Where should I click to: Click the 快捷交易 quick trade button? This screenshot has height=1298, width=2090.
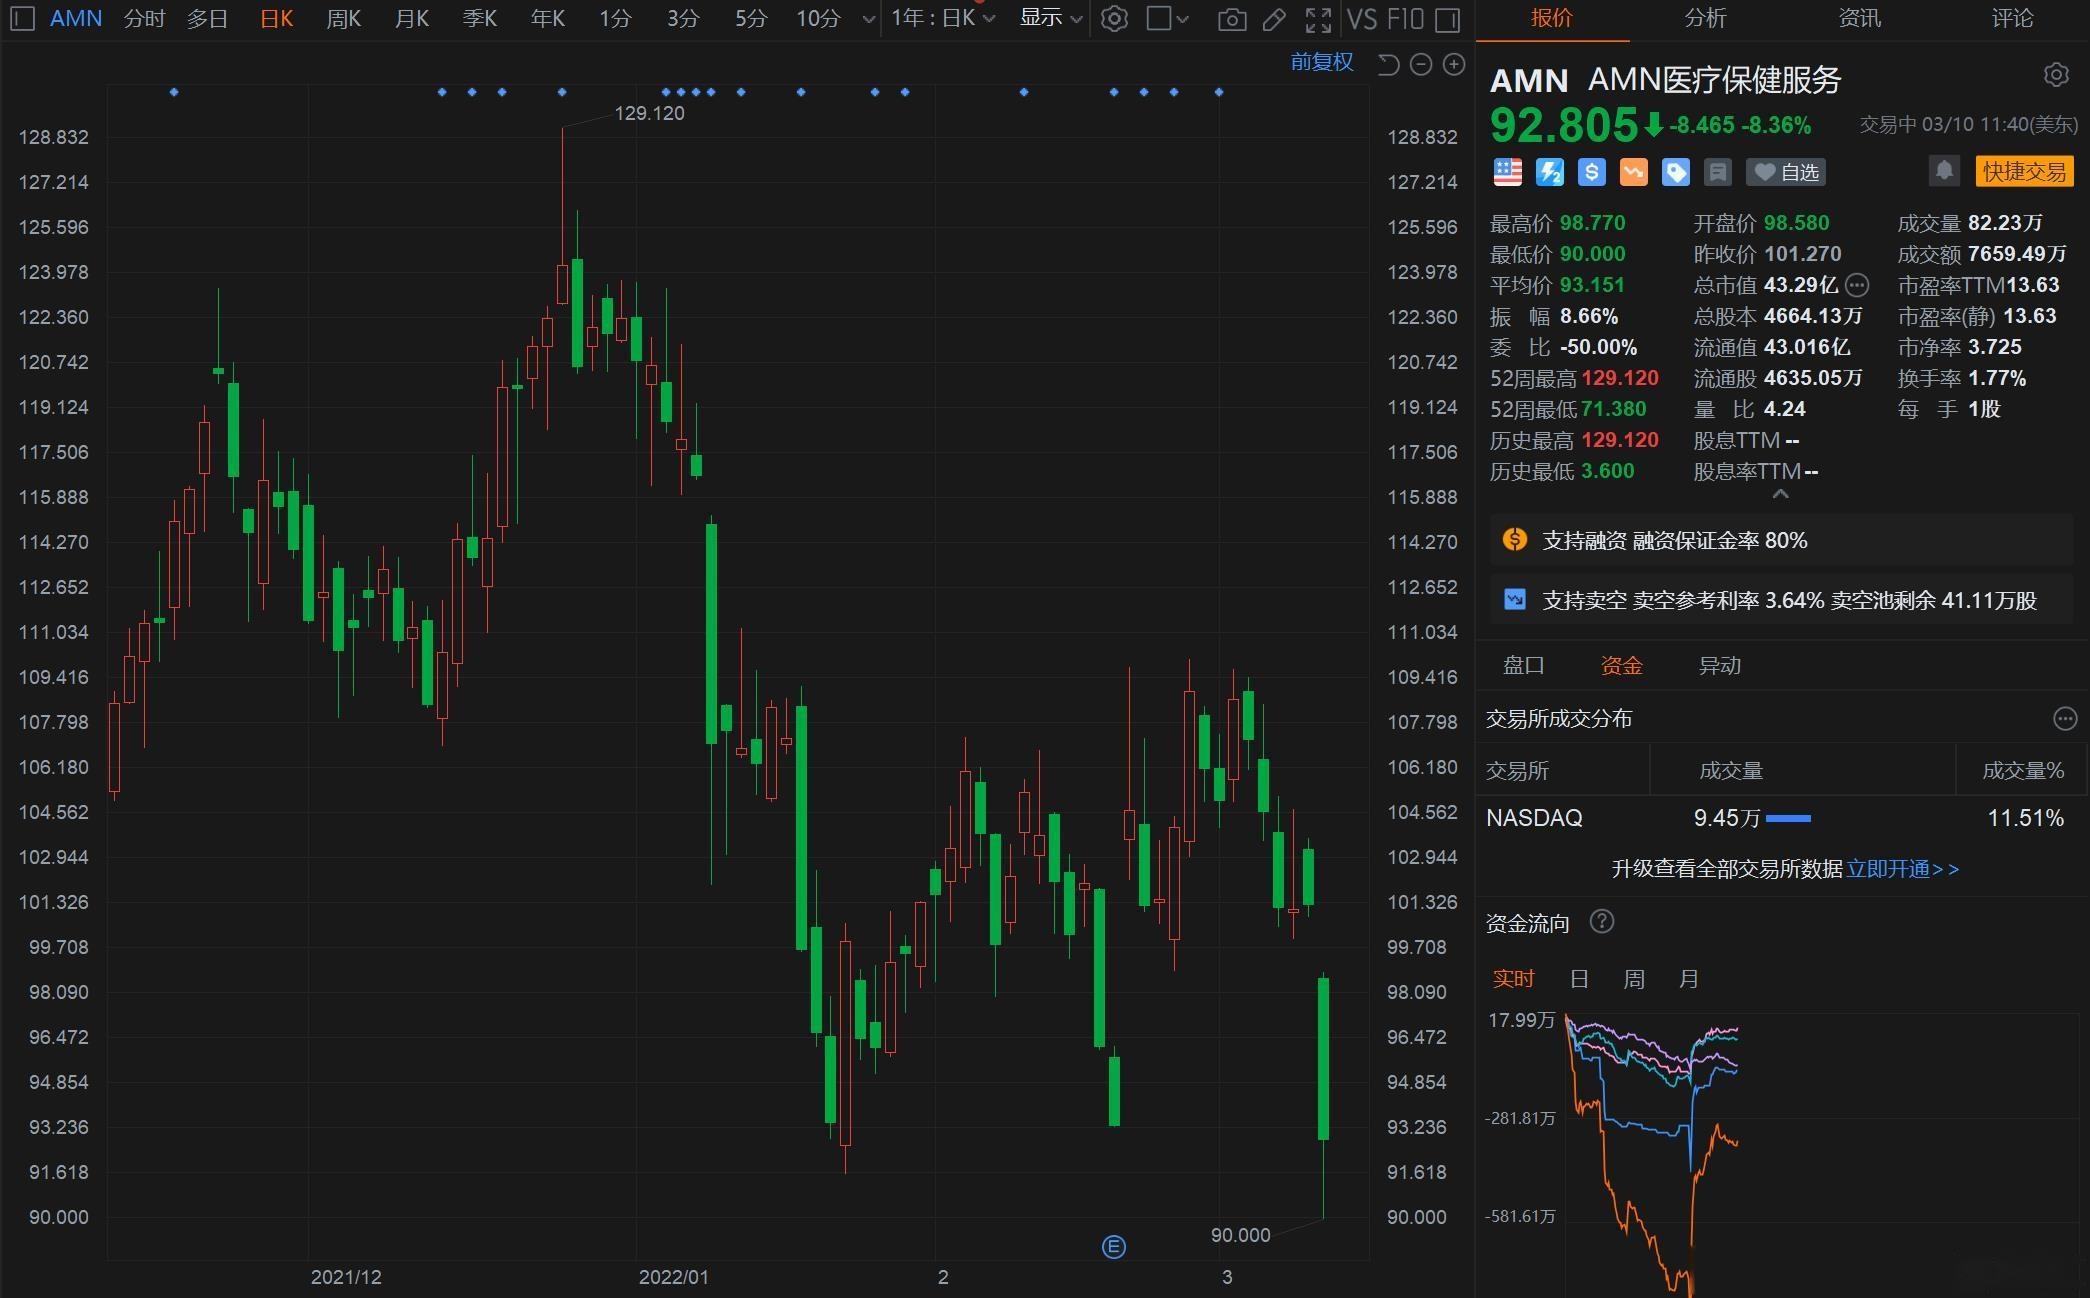(2024, 172)
